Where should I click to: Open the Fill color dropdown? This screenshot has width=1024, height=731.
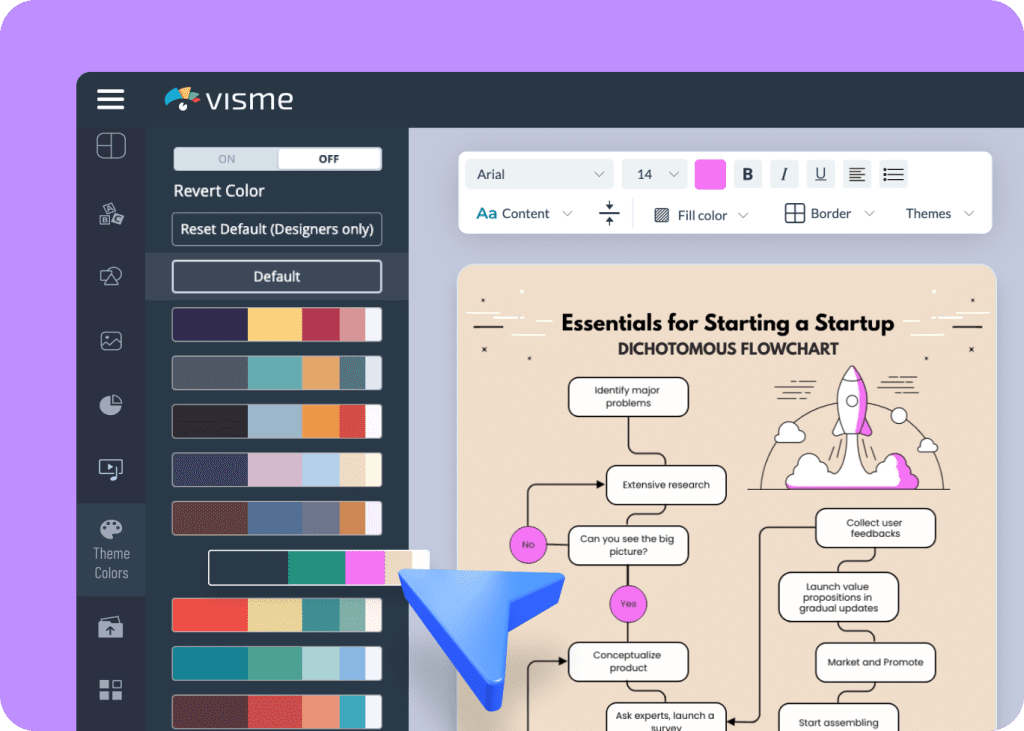699,213
